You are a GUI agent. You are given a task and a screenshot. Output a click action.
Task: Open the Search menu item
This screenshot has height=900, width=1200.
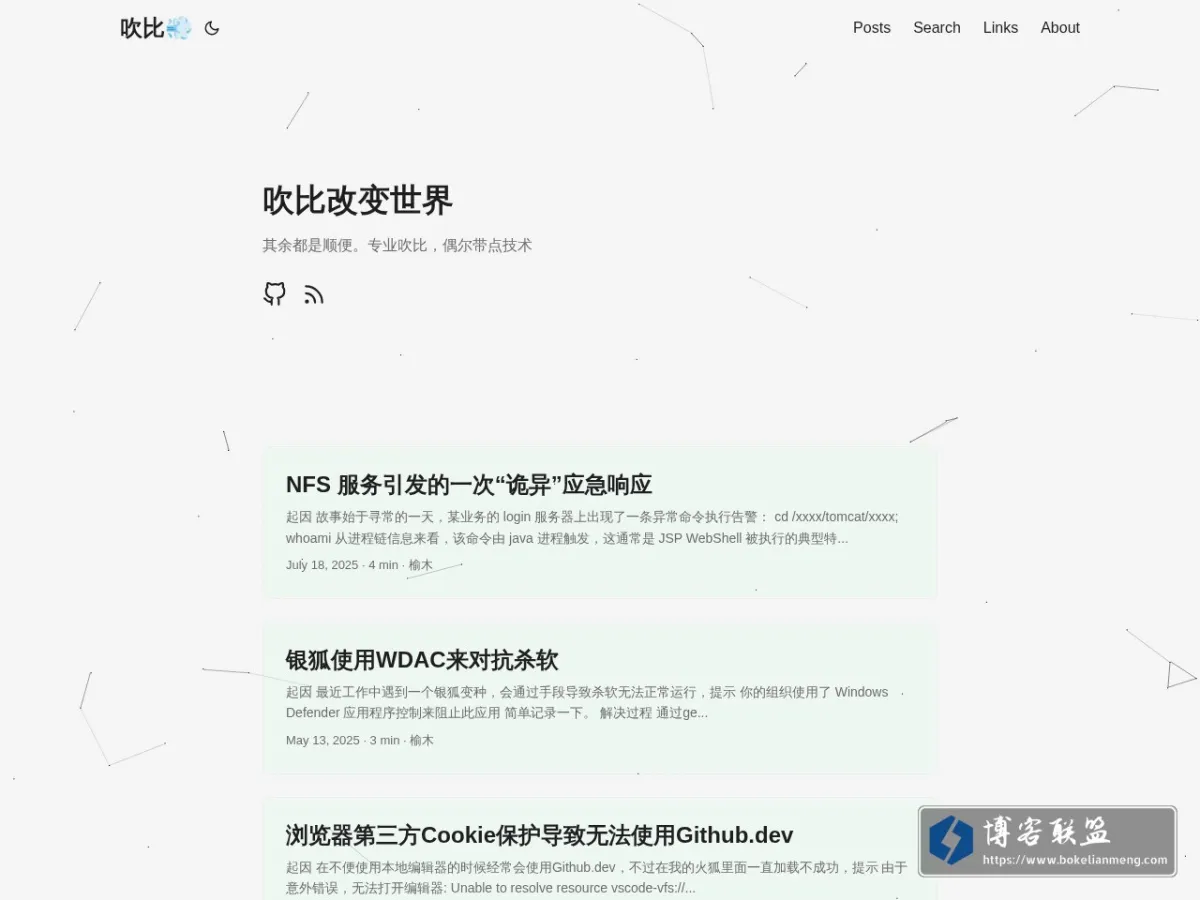937,28
